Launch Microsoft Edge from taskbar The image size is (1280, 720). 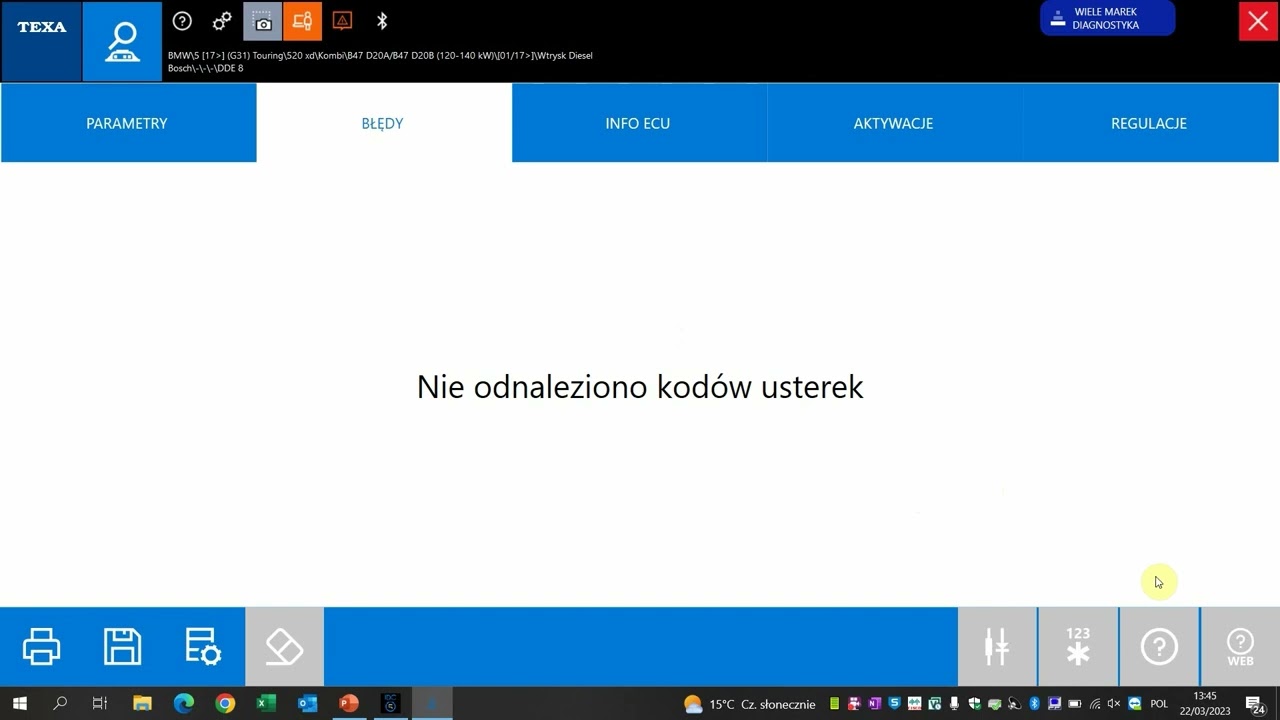[183, 704]
